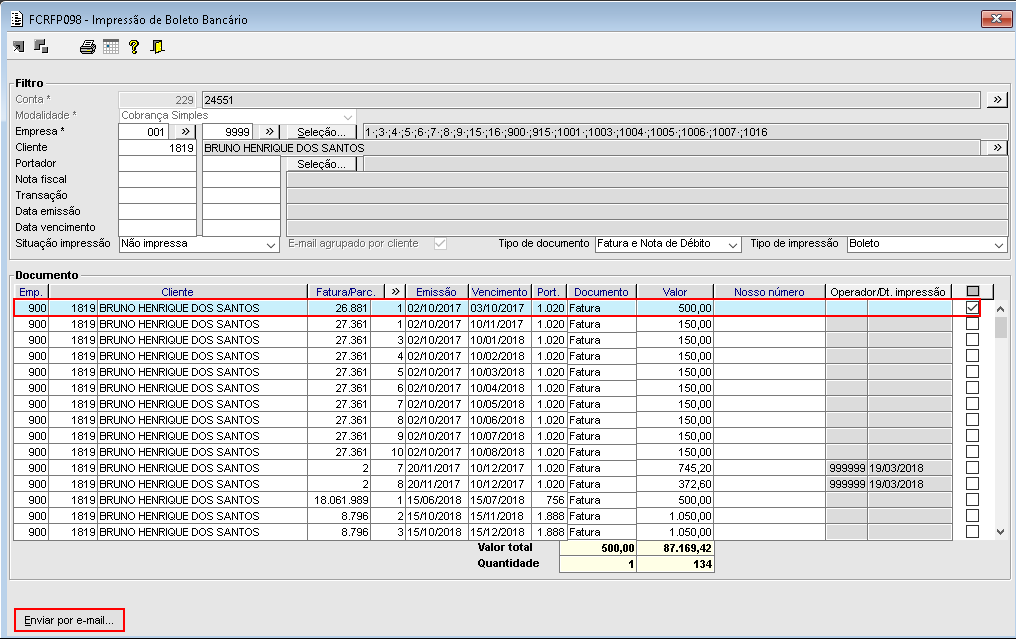The height and width of the screenshot is (639, 1016).
Task: Open the Situação impressão dropdown
Action: [x=271, y=244]
